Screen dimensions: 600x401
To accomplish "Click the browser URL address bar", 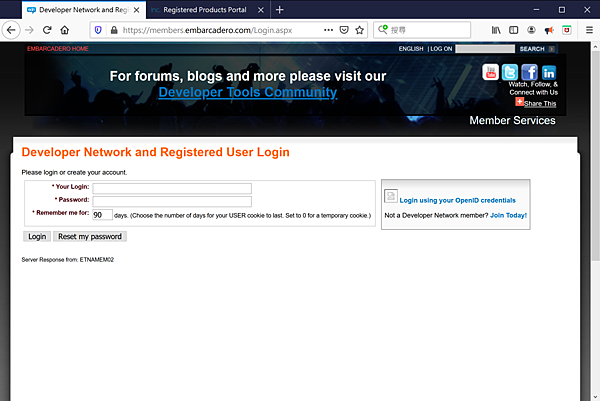I will (228, 30).
